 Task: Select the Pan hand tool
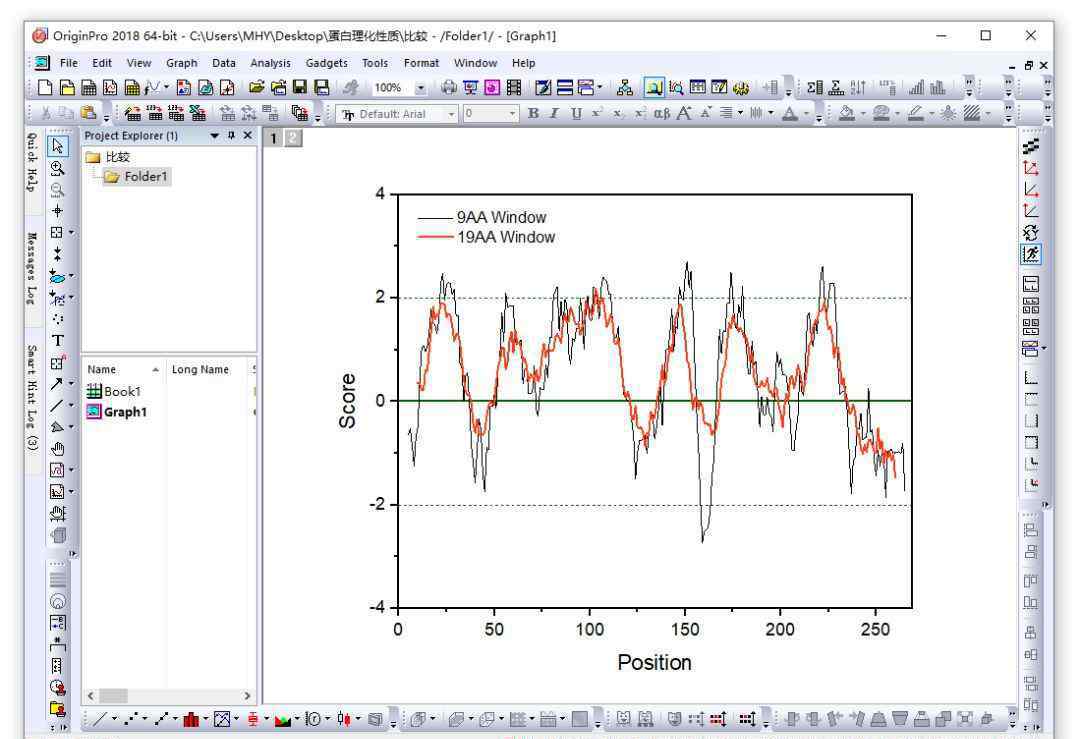tap(58, 449)
